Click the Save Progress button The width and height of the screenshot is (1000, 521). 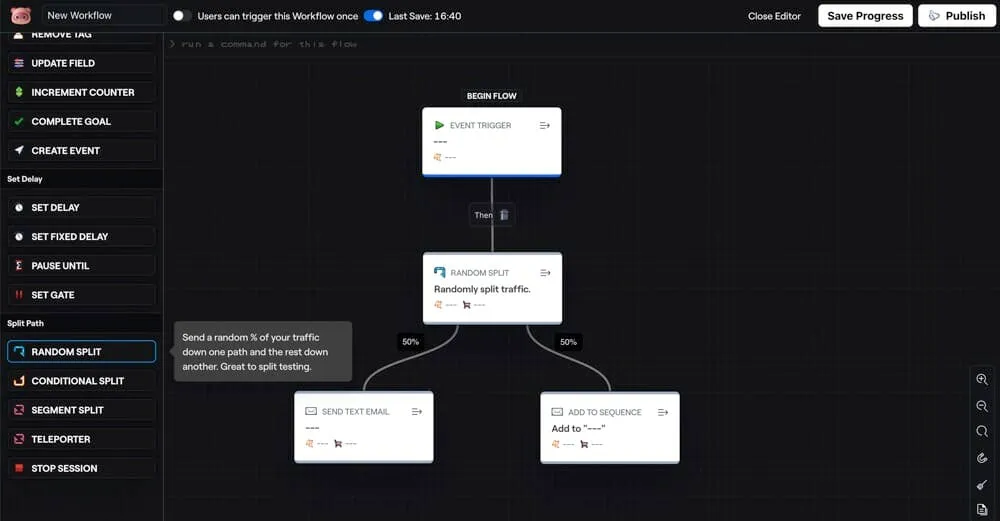point(865,16)
